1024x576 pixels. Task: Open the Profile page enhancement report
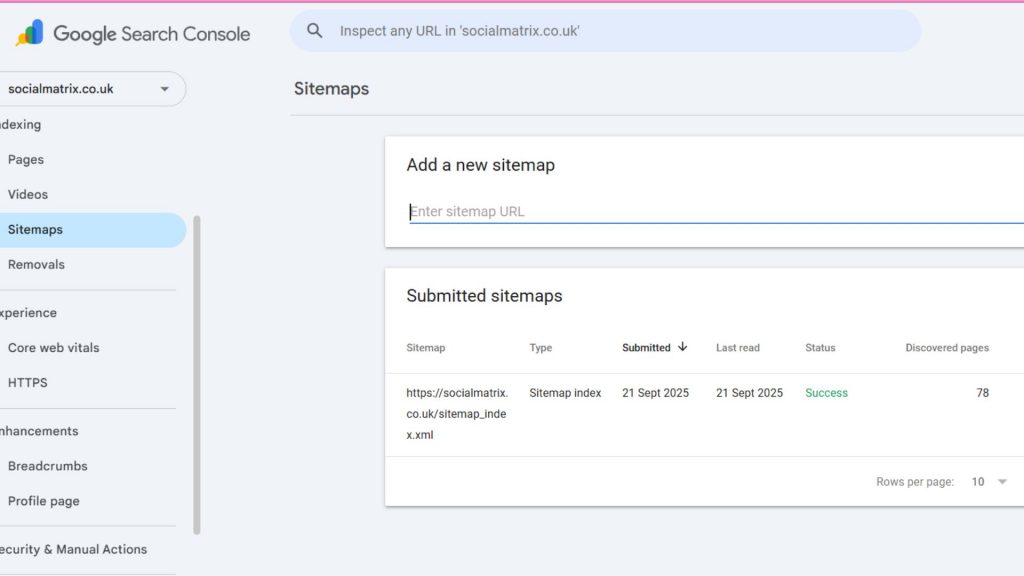(x=44, y=501)
